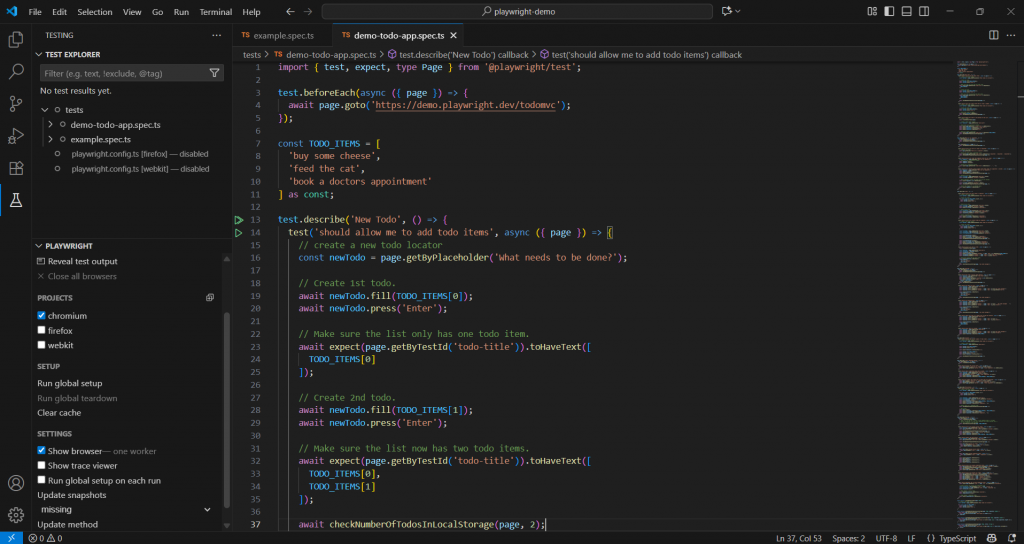The width and height of the screenshot is (1024, 544).
Task: Click the split editor right icon
Action: (x=993, y=35)
